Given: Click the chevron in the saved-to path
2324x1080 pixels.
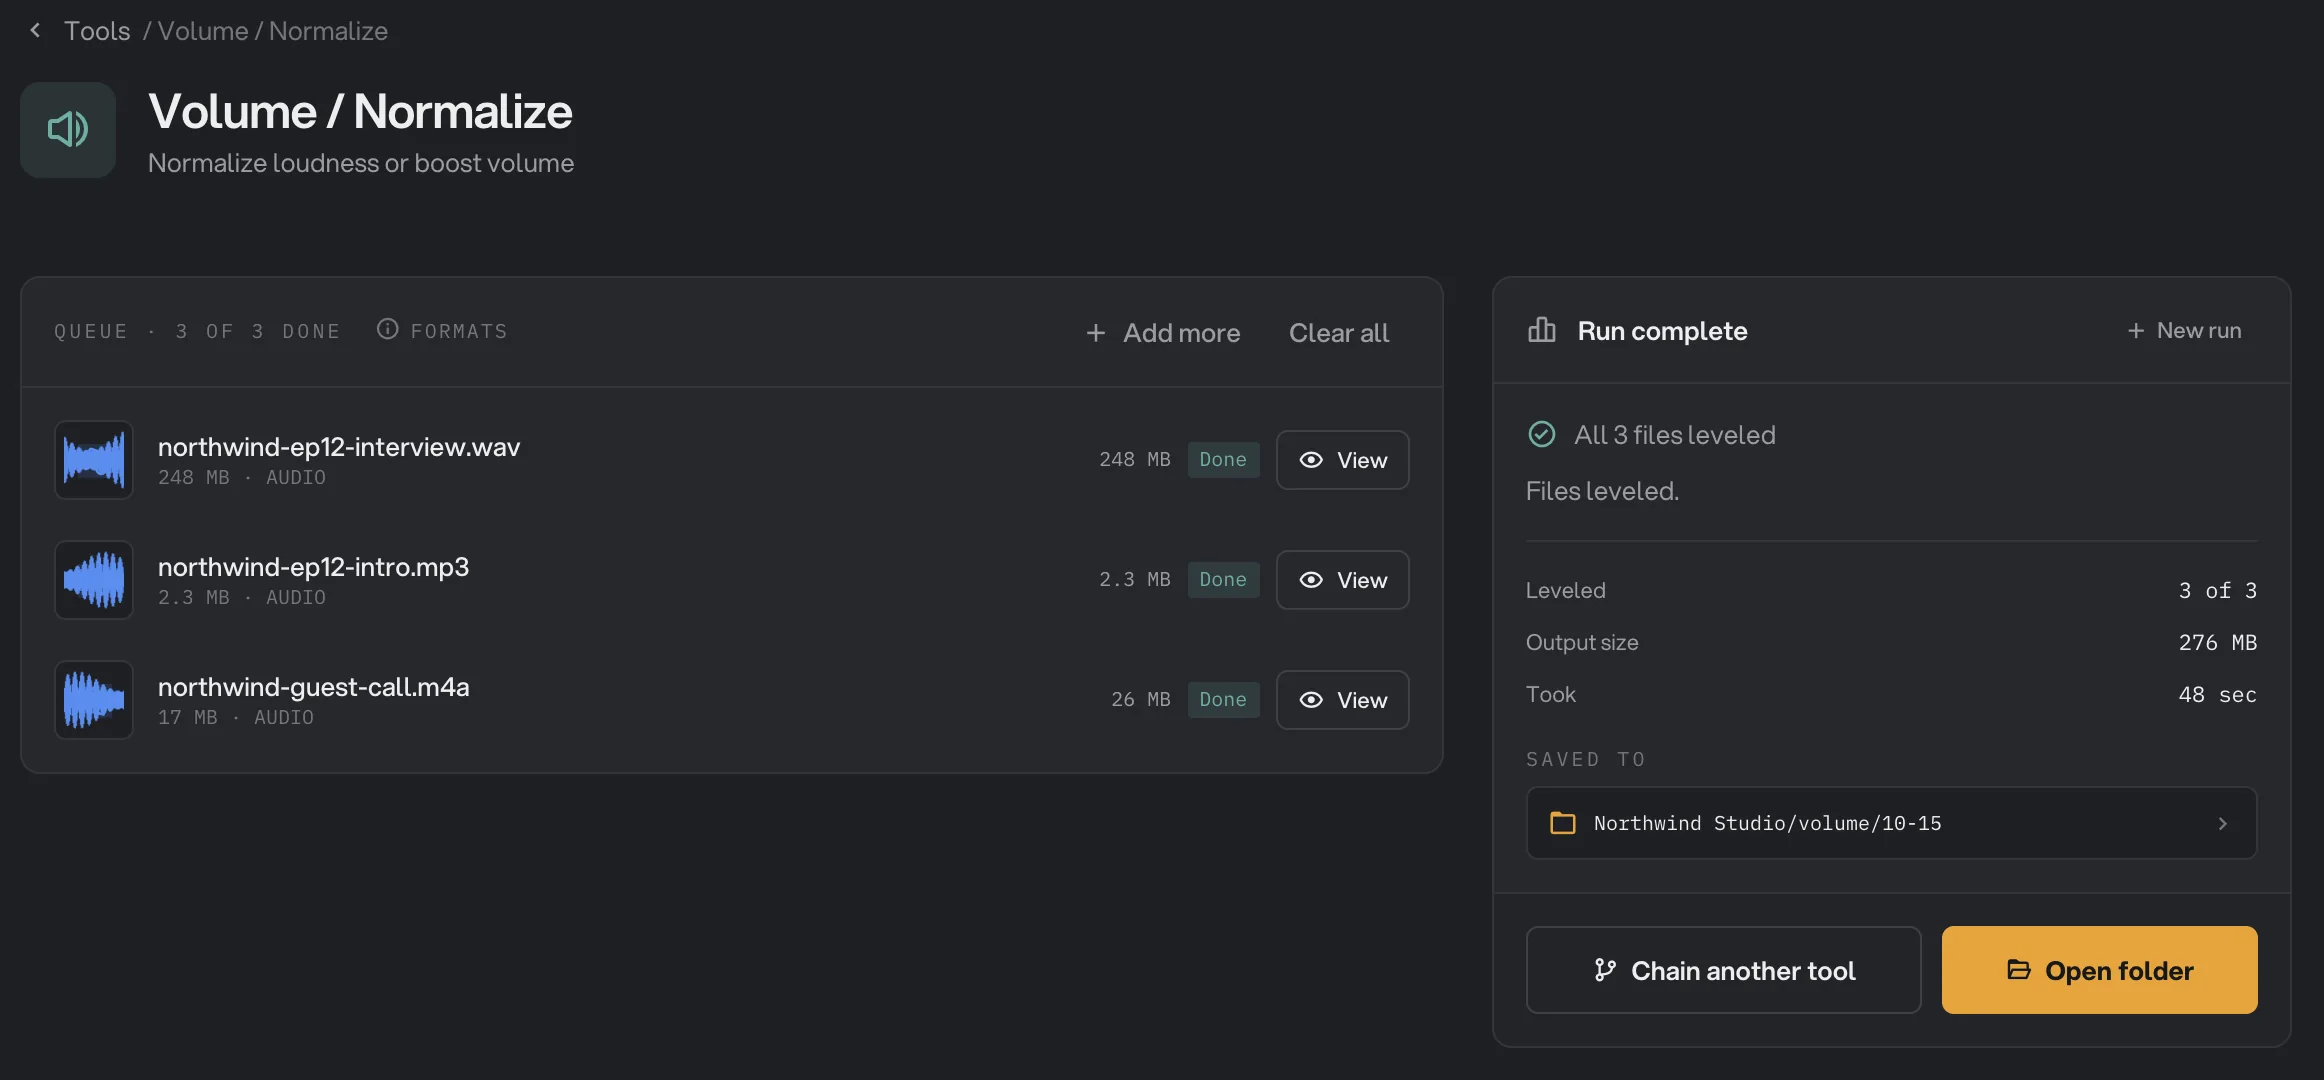Looking at the screenshot, I should [2222, 824].
